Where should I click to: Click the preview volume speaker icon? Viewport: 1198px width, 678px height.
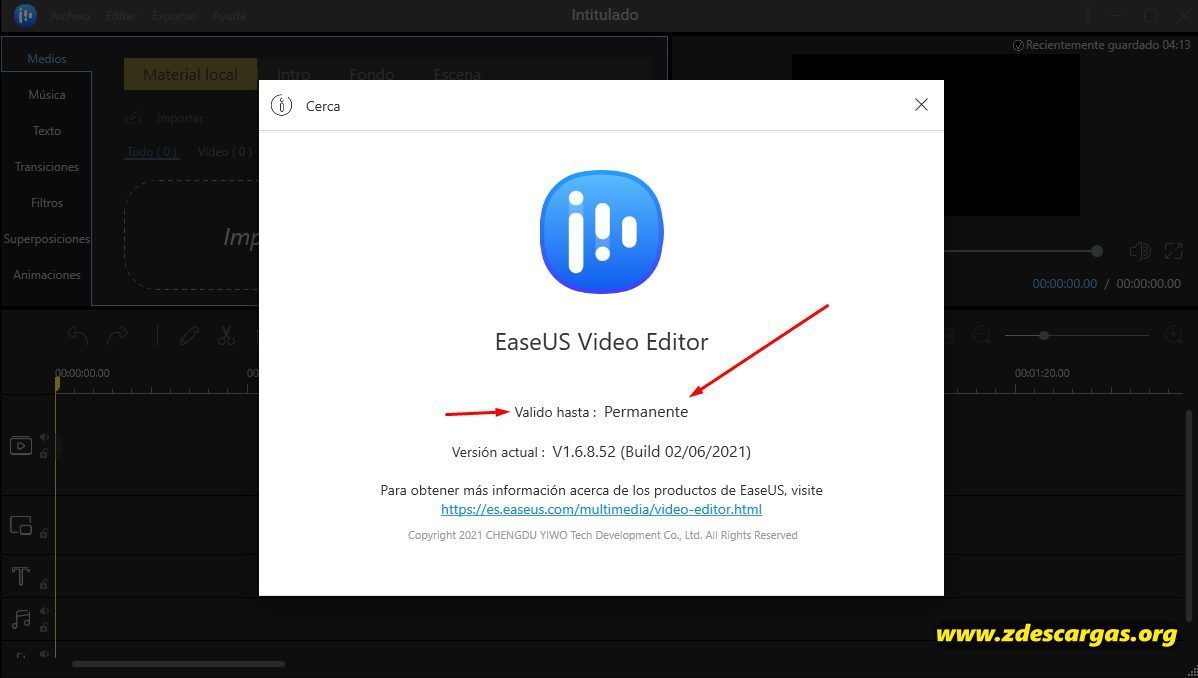[x=1140, y=251]
